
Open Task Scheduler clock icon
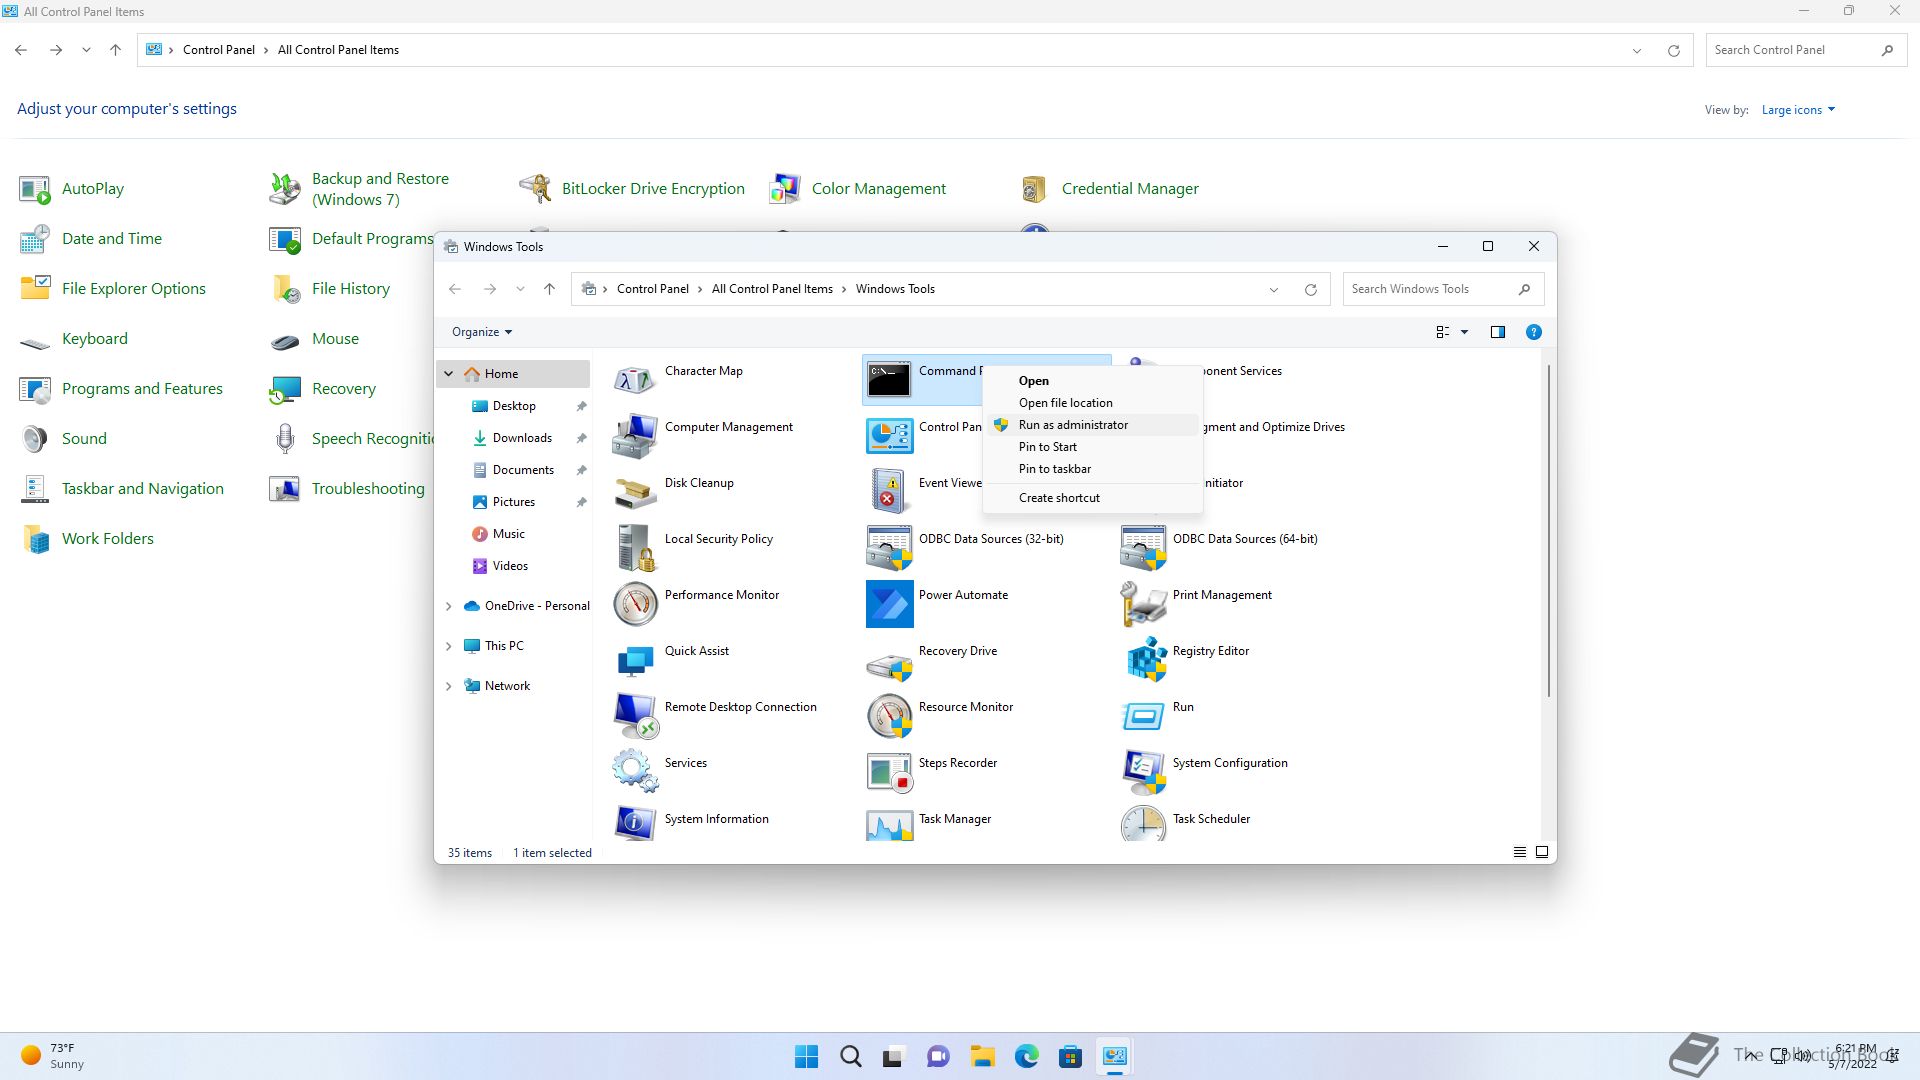point(1143,823)
